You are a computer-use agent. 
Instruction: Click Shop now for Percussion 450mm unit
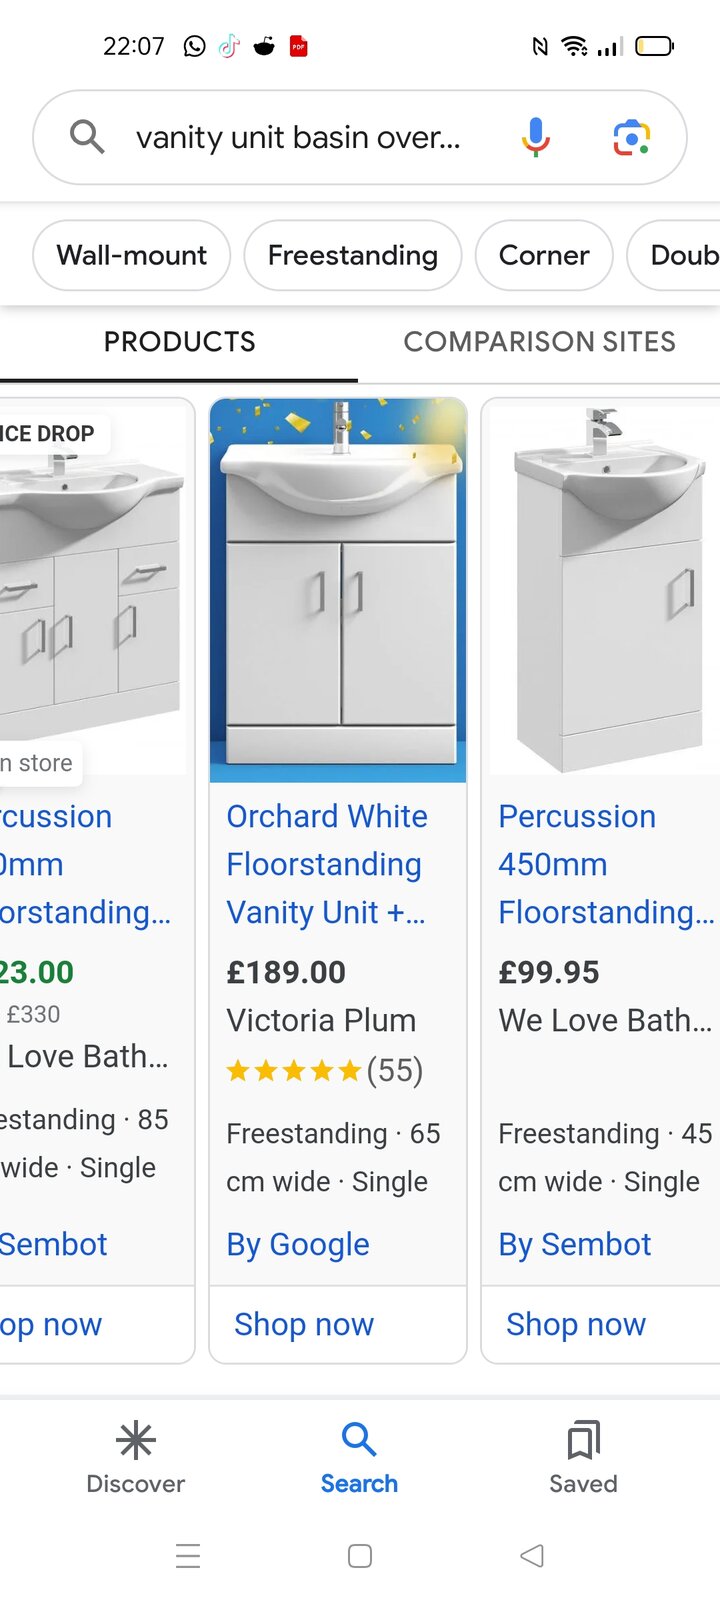pos(576,1324)
